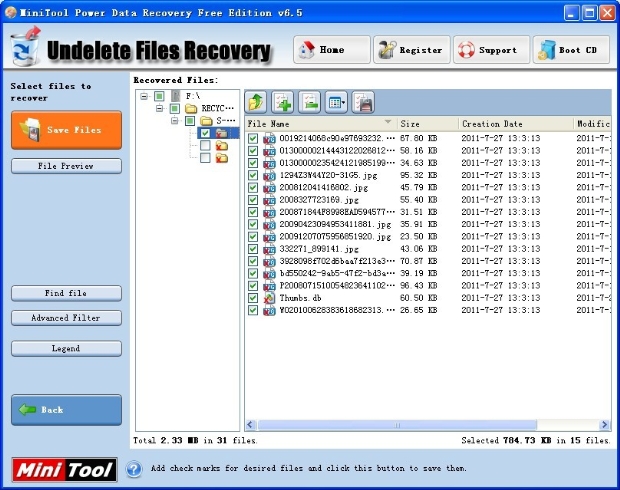This screenshot has height=490, width=620.
Task: Uncheck the 0019214068c90e97693232 file checkbox
Action: coord(253,138)
